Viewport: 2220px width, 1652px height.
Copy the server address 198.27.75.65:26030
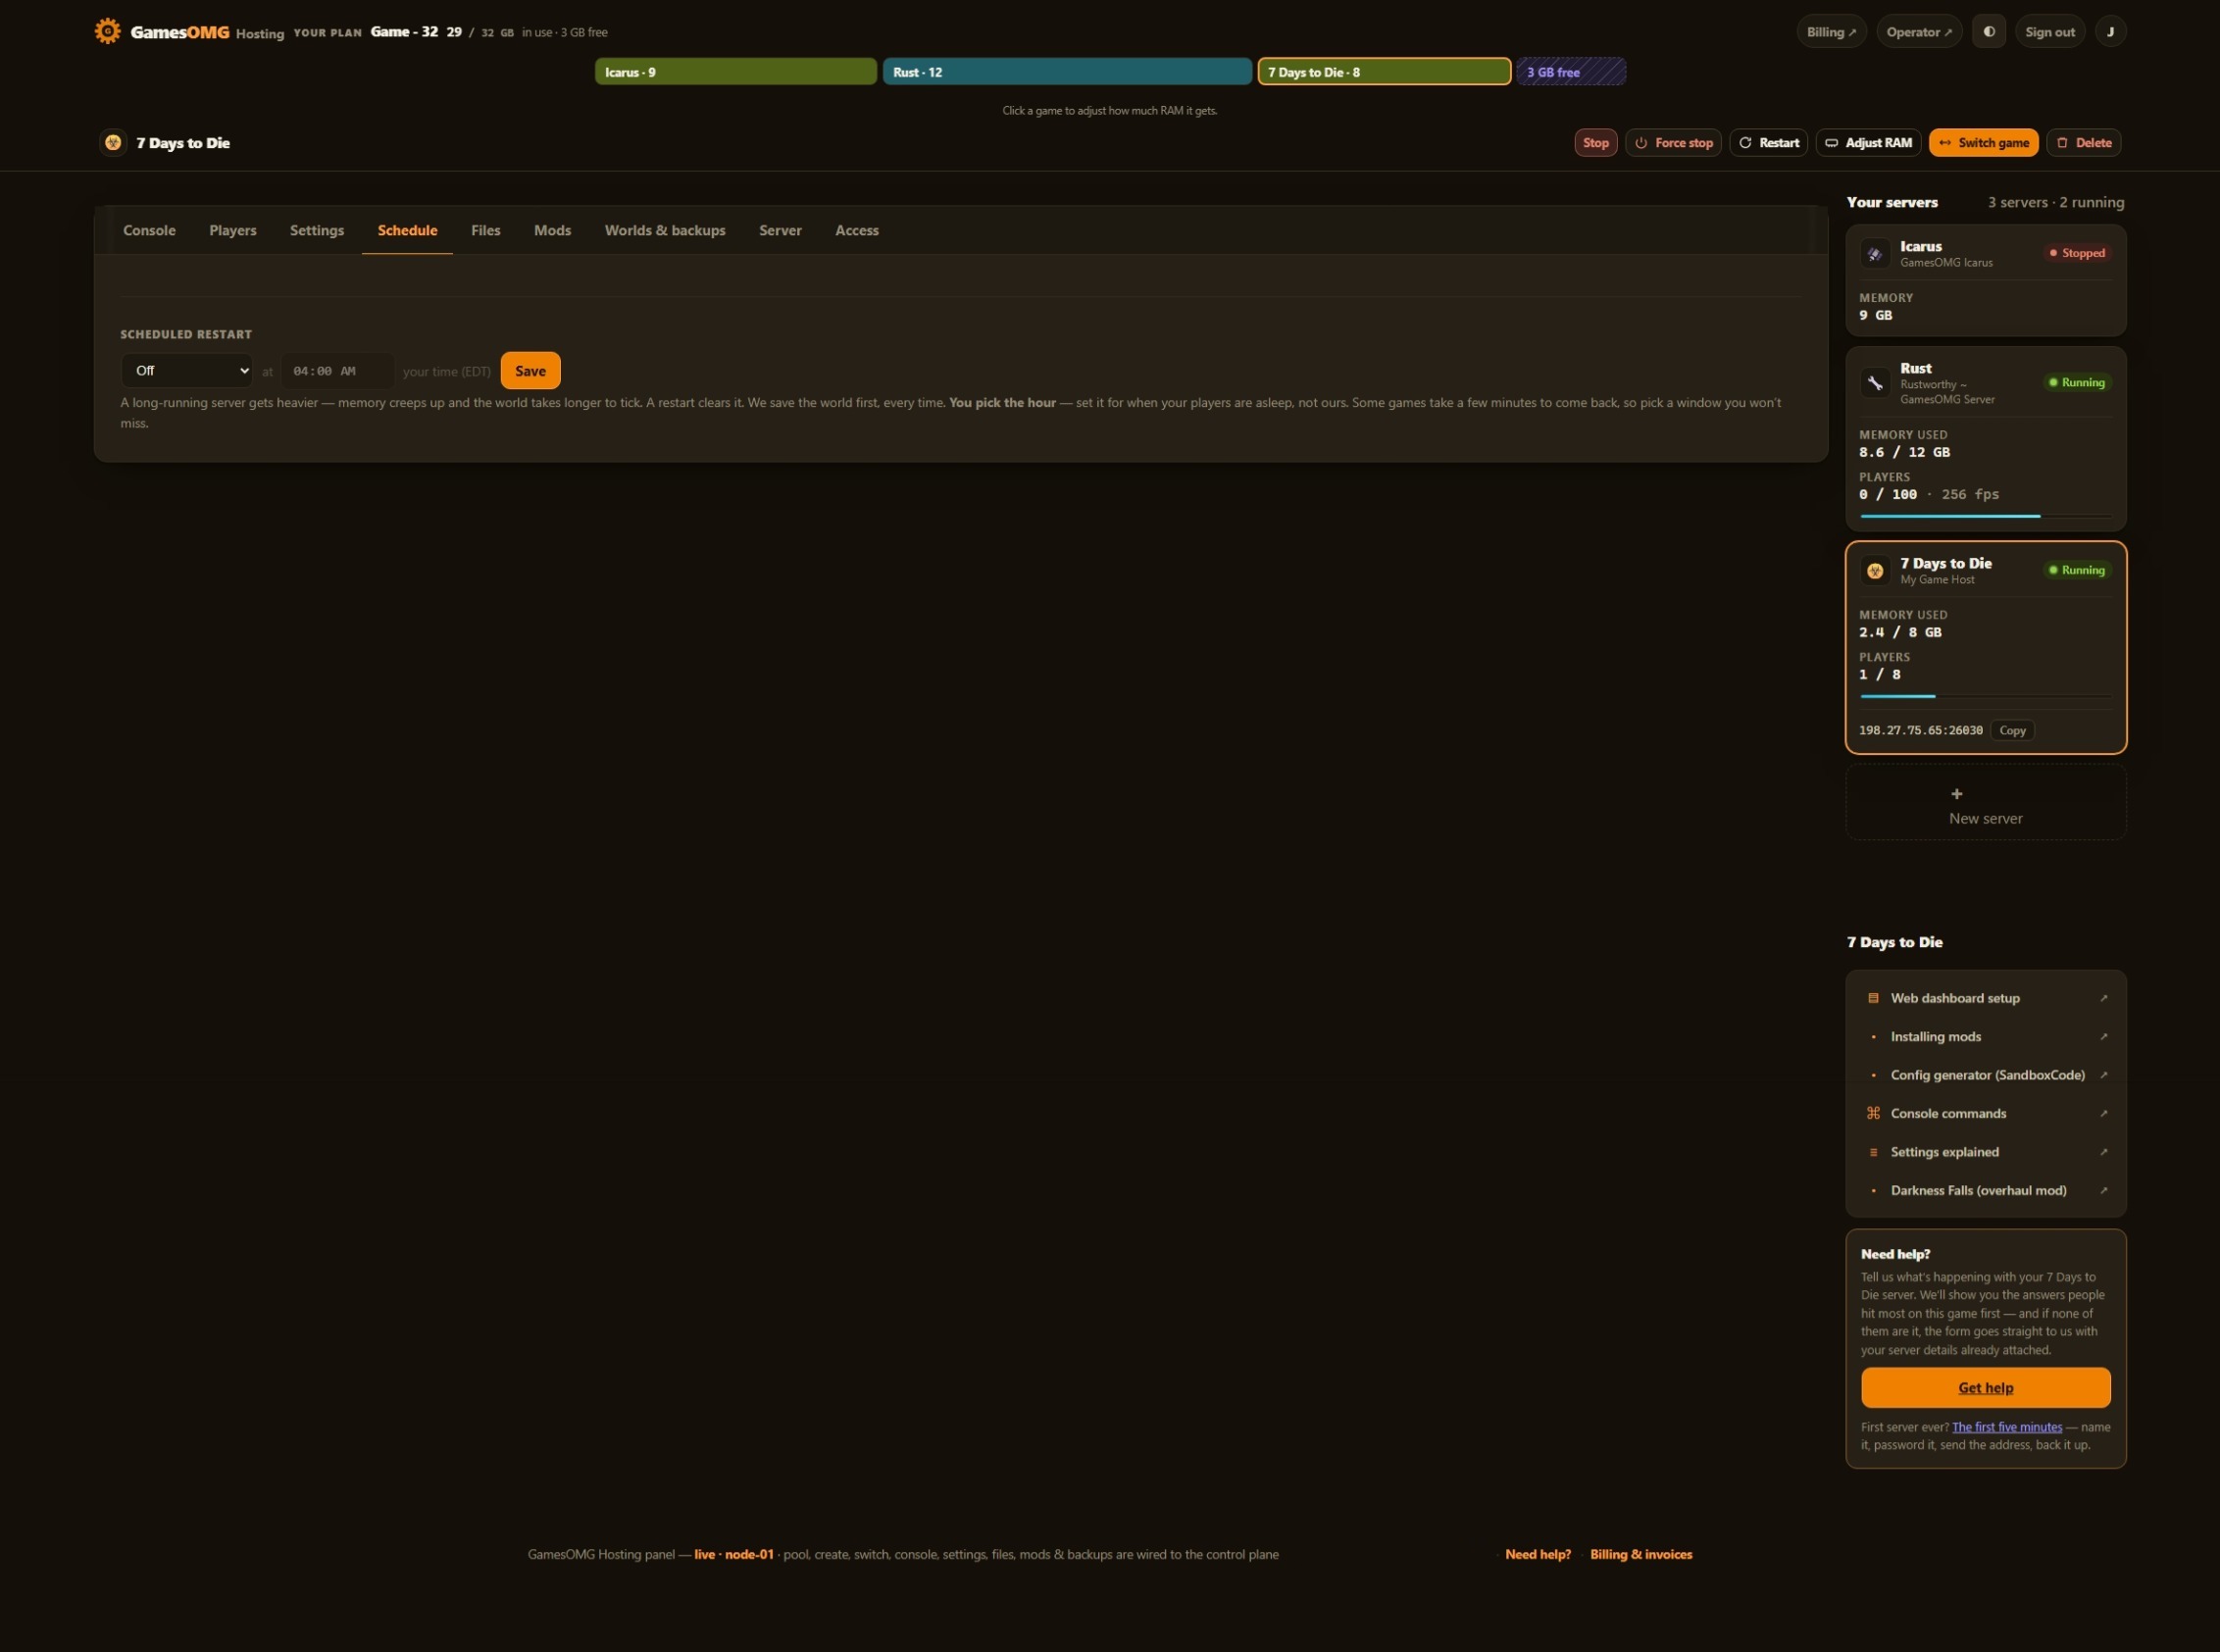(2012, 731)
